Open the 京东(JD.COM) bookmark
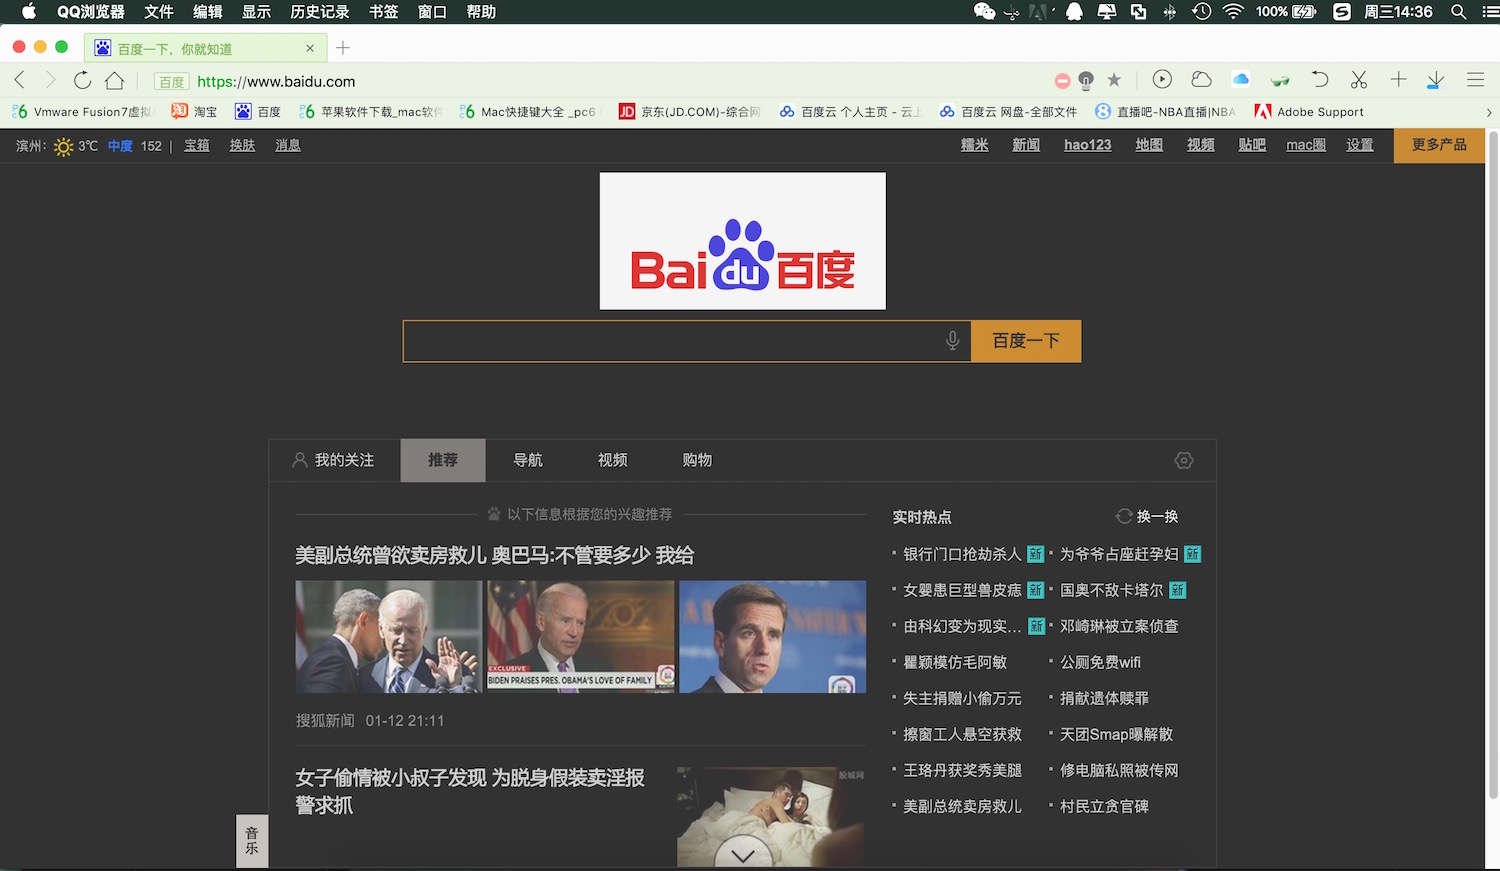This screenshot has width=1500, height=871. coord(690,112)
